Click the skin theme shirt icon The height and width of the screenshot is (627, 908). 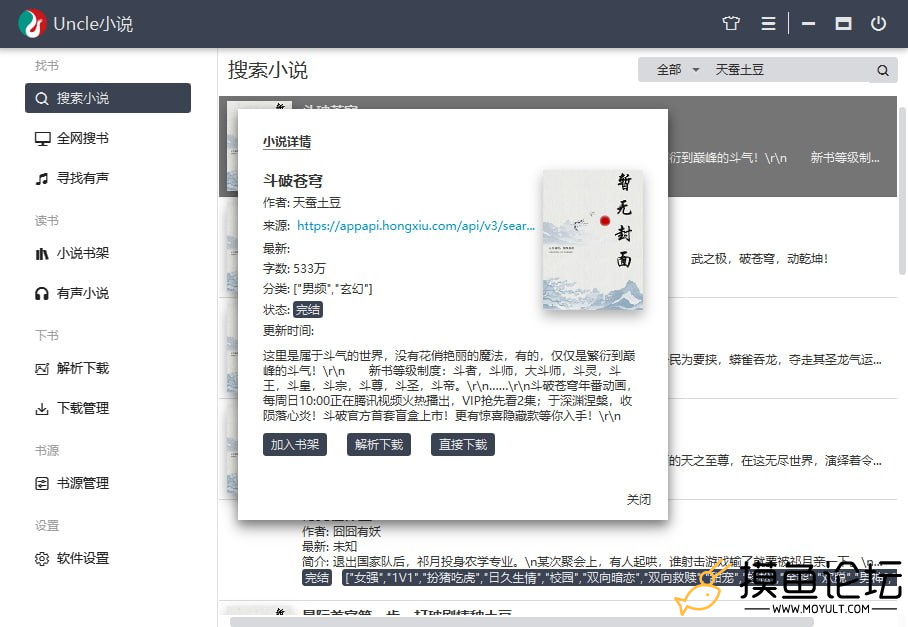(x=731, y=24)
